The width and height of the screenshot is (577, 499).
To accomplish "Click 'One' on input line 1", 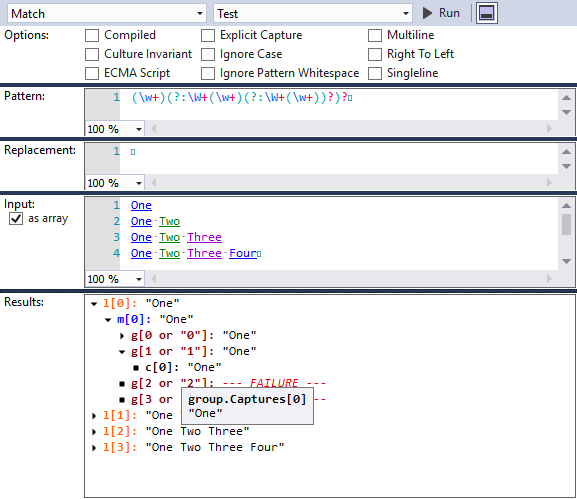I will (x=141, y=205).
